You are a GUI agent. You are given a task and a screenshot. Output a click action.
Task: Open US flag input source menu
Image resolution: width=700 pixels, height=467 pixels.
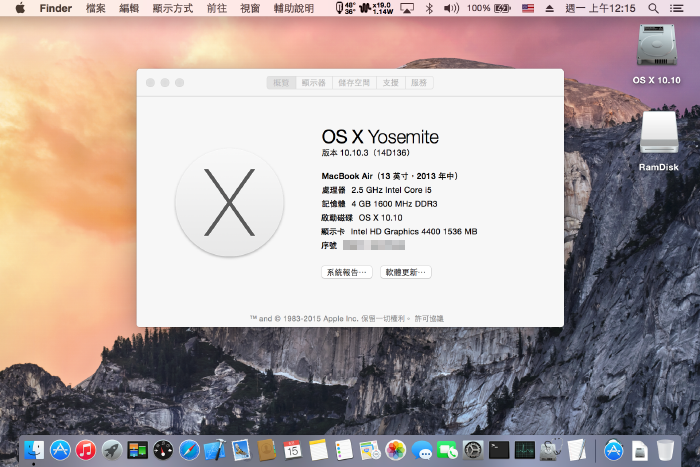[x=528, y=8]
